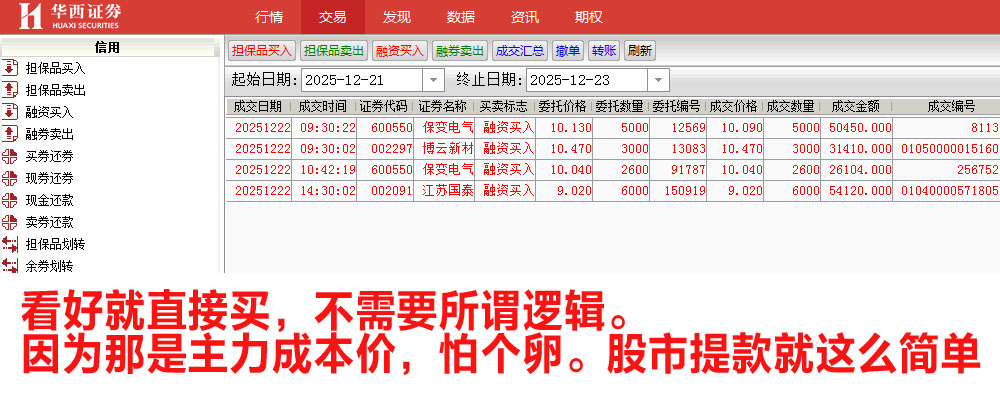
Task: Click the 刷新 button
Action: point(640,51)
